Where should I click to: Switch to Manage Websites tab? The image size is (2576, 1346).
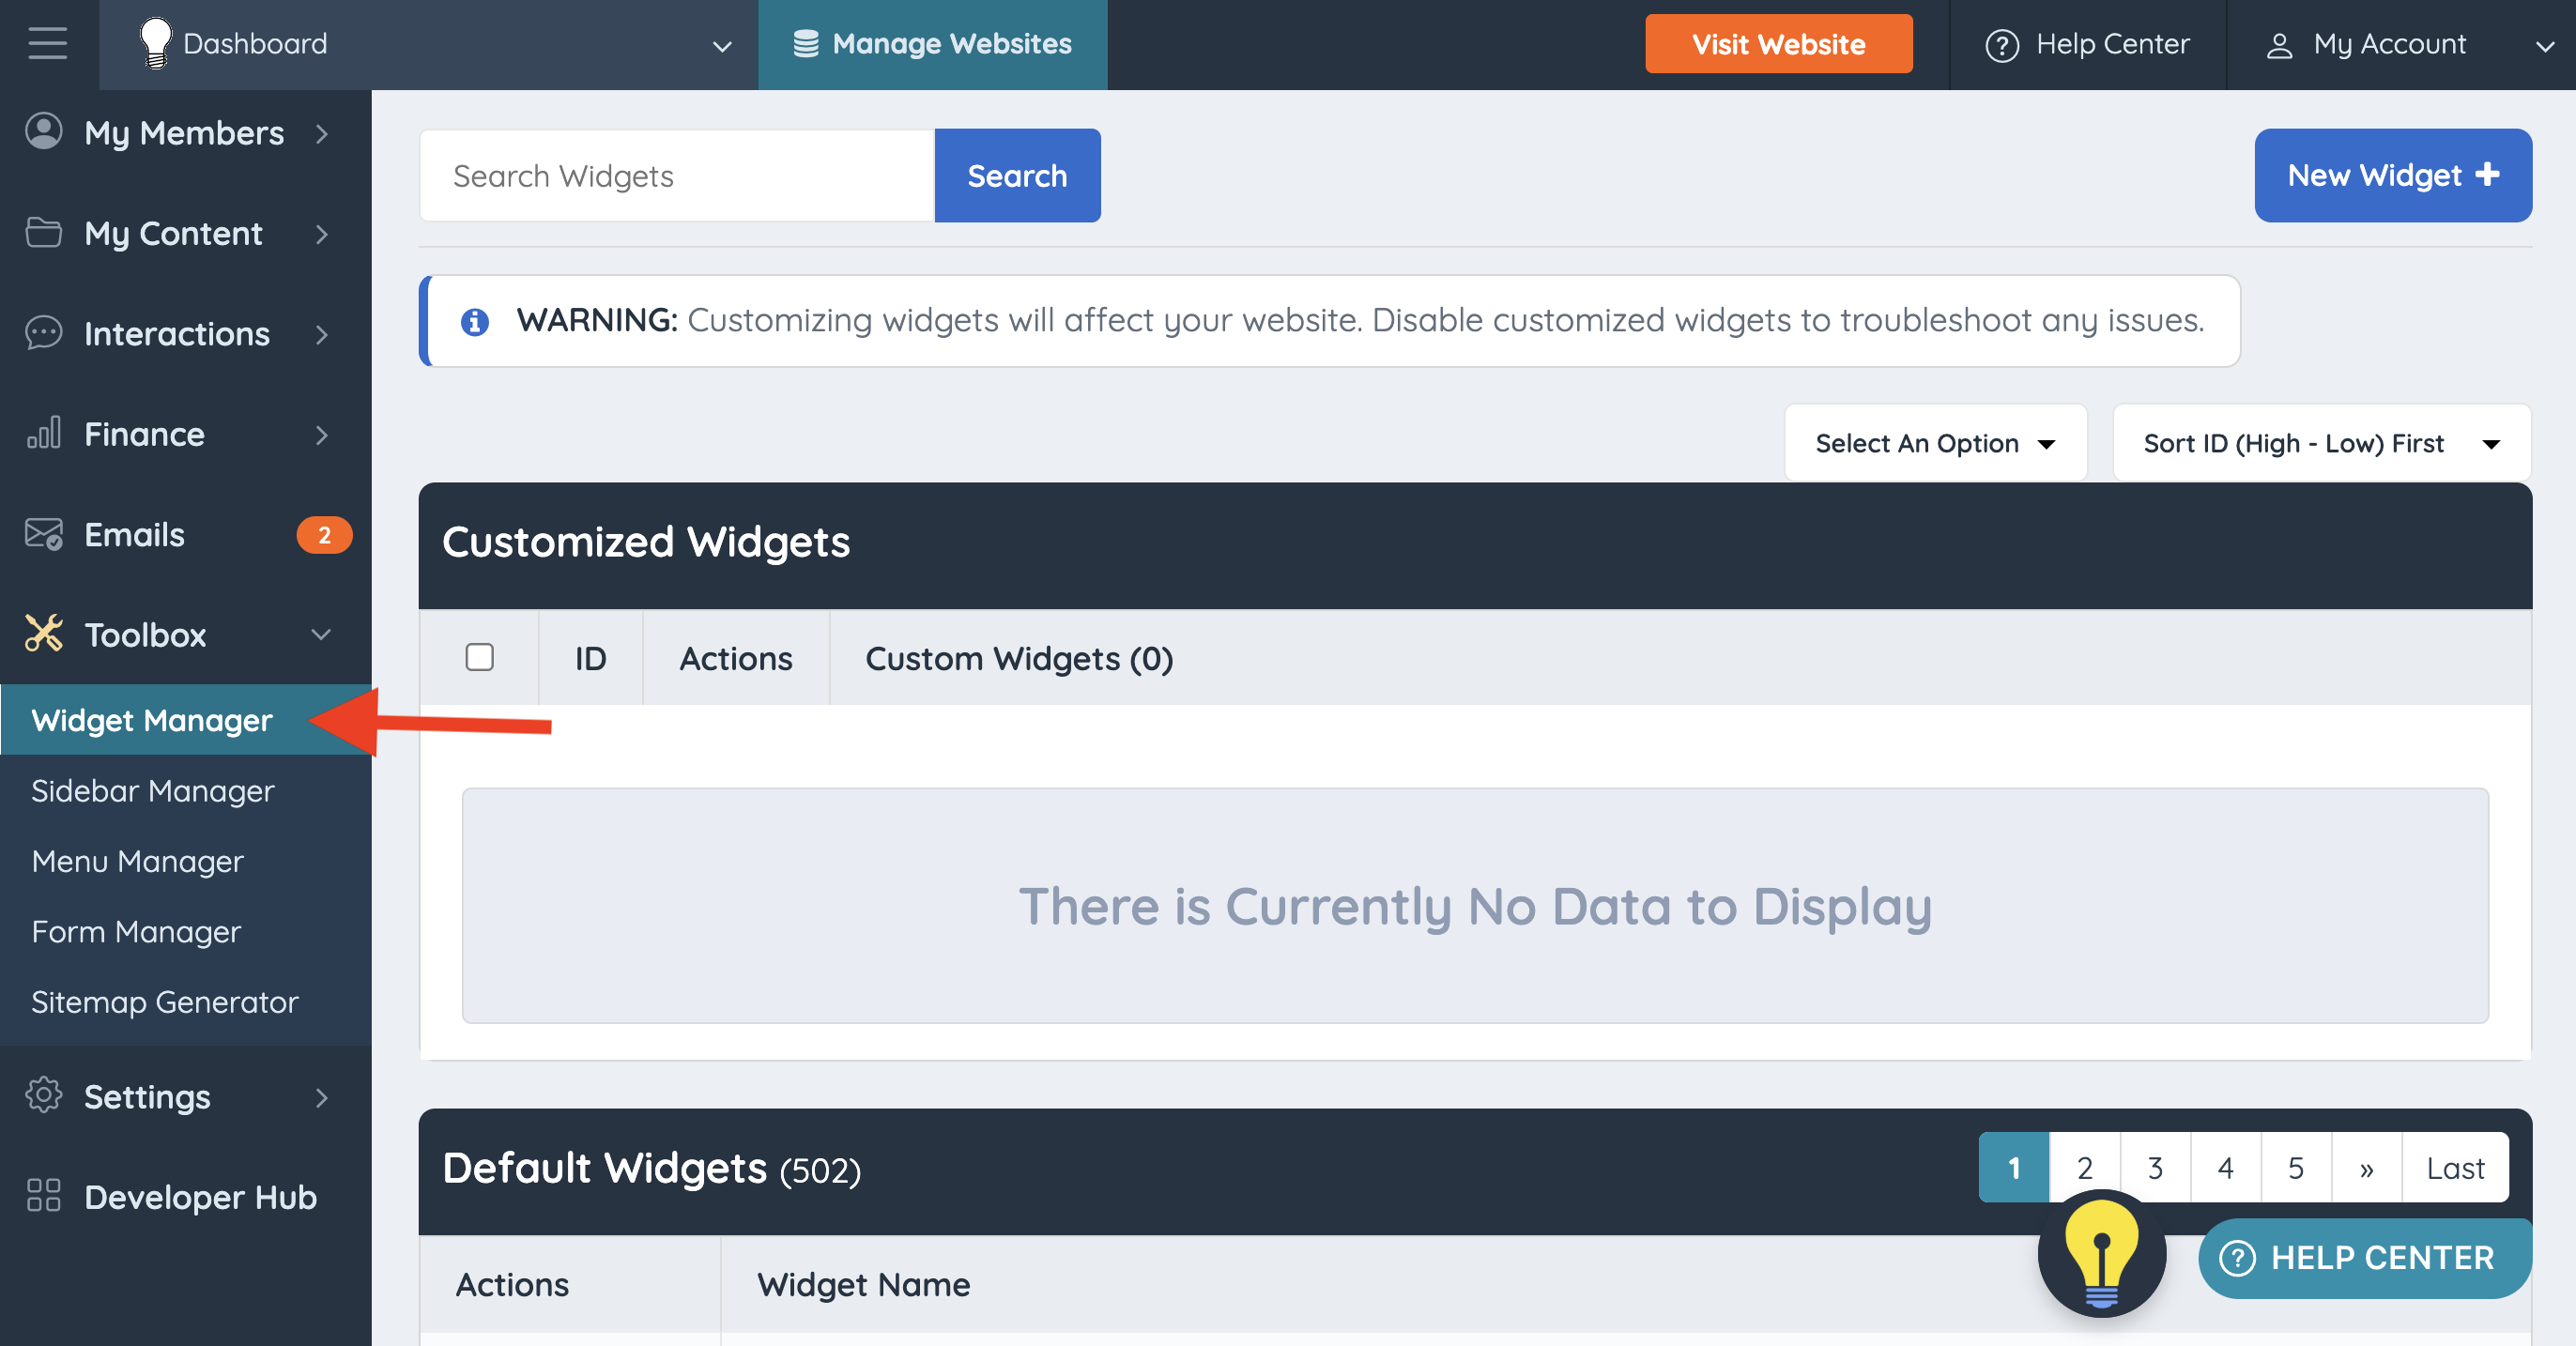[x=932, y=44]
